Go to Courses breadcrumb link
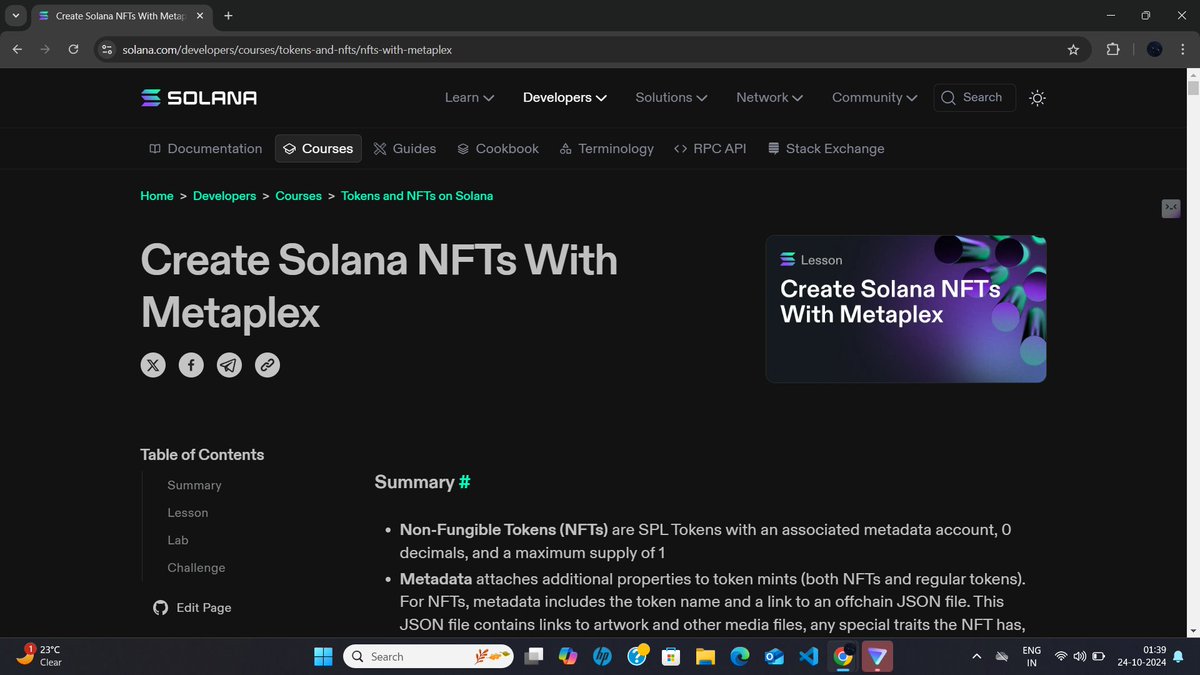The image size is (1200, 675). point(298,196)
